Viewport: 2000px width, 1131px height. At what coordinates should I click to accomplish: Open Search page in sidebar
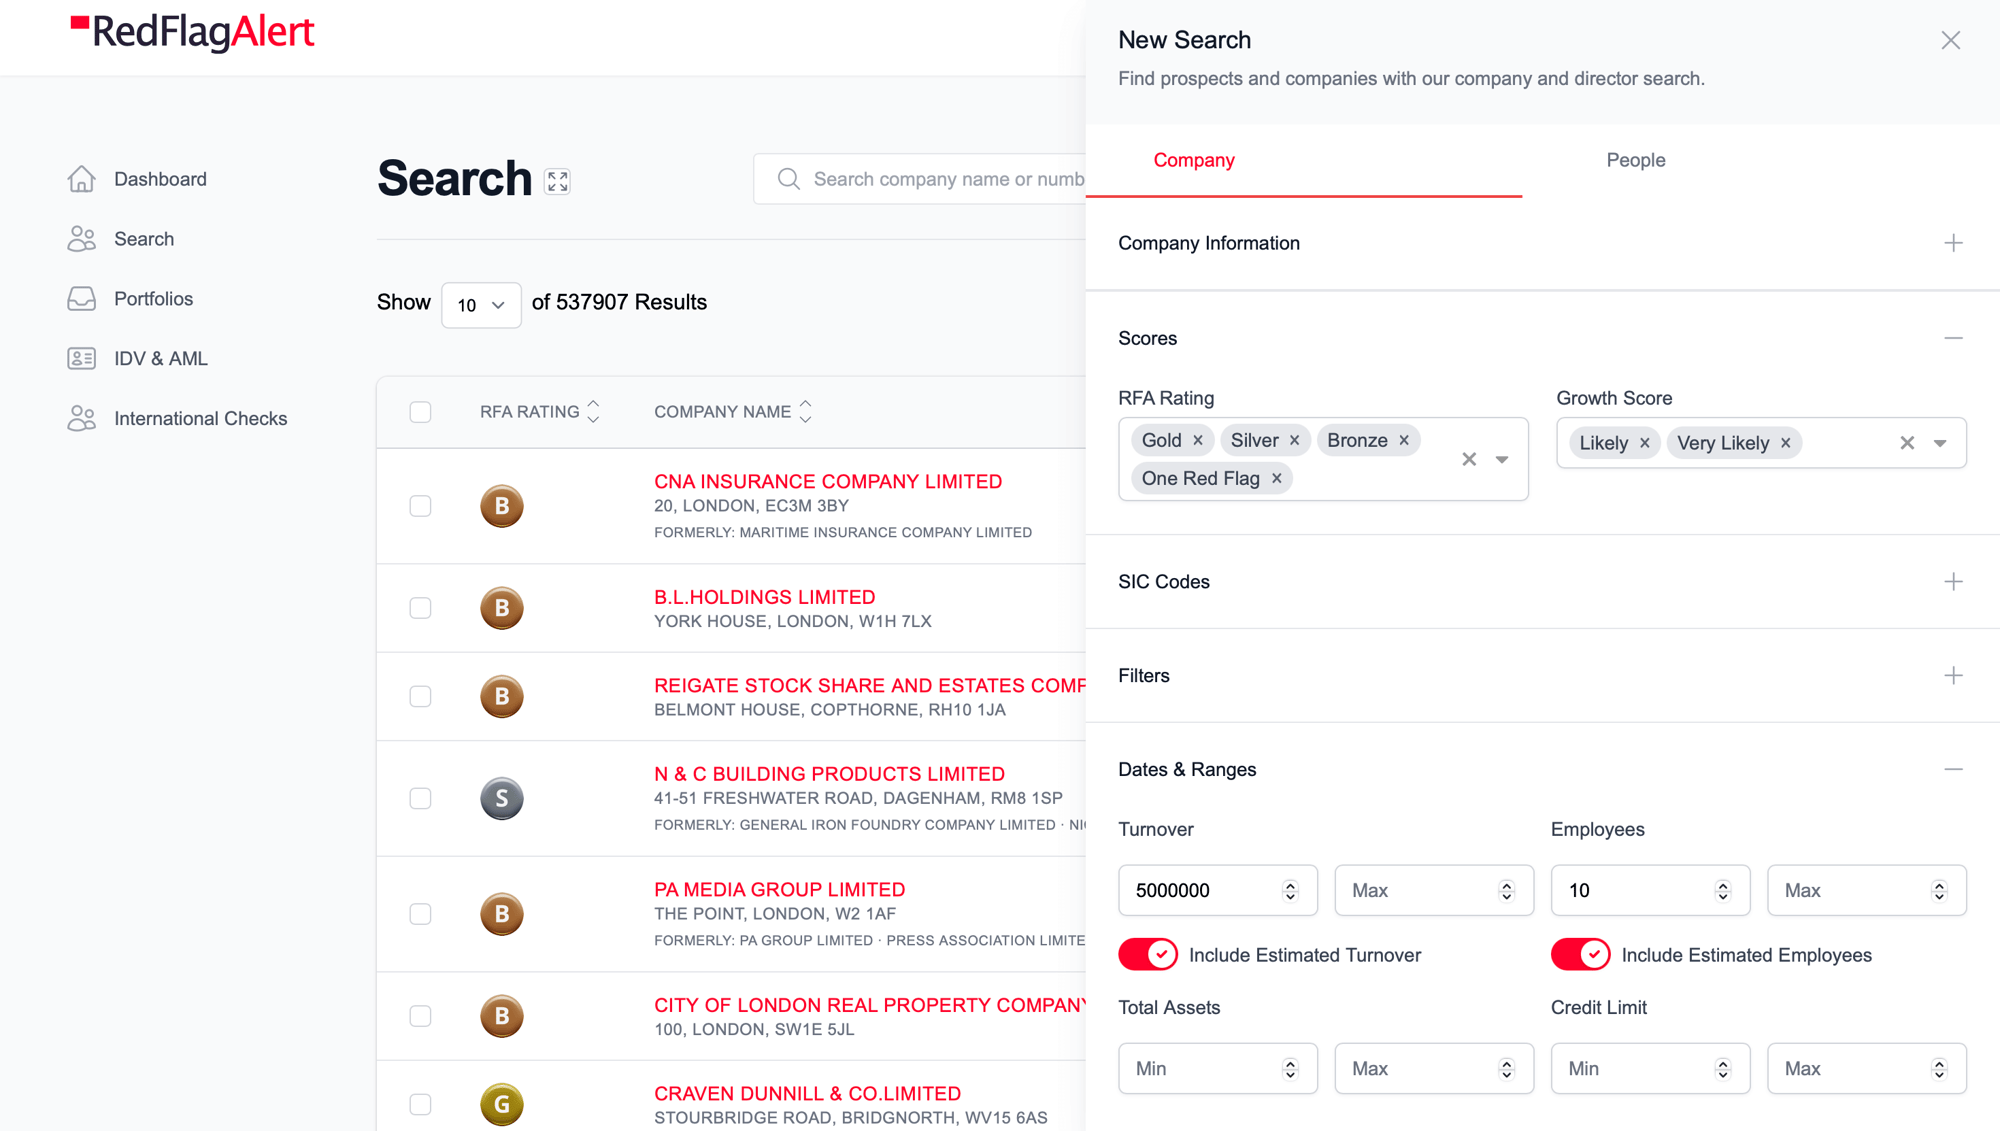click(x=144, y=239)
